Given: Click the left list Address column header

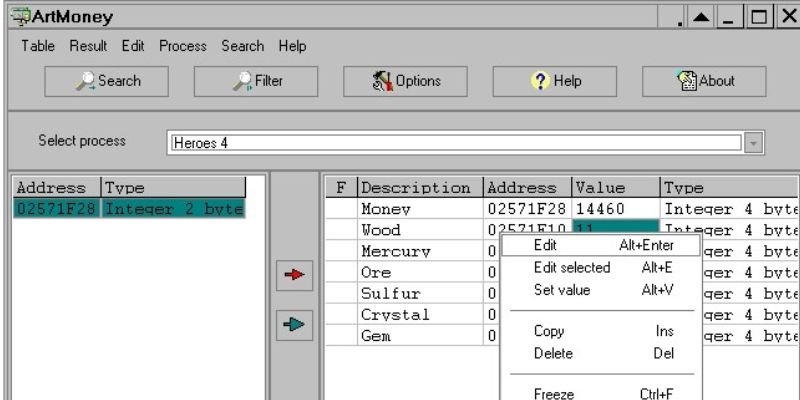Looking at the screenshot, I should 57,187.
